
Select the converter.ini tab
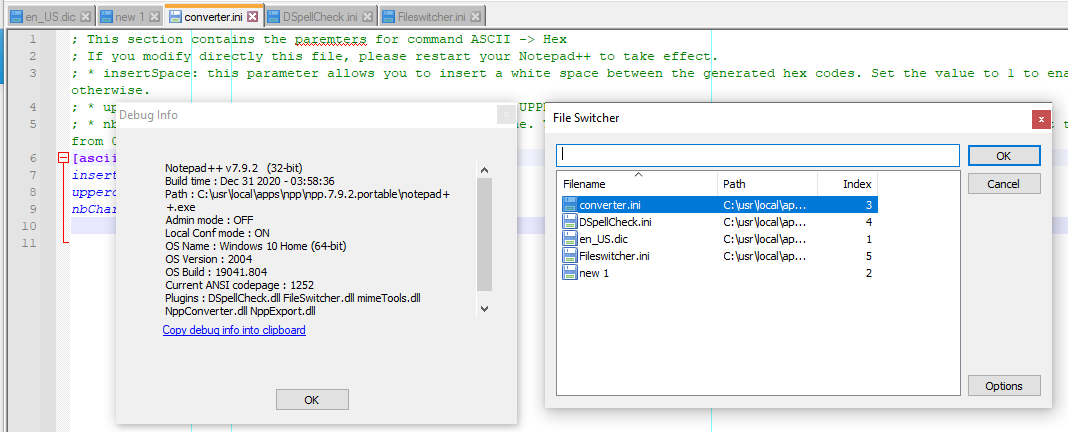click(x=213, y=15)
